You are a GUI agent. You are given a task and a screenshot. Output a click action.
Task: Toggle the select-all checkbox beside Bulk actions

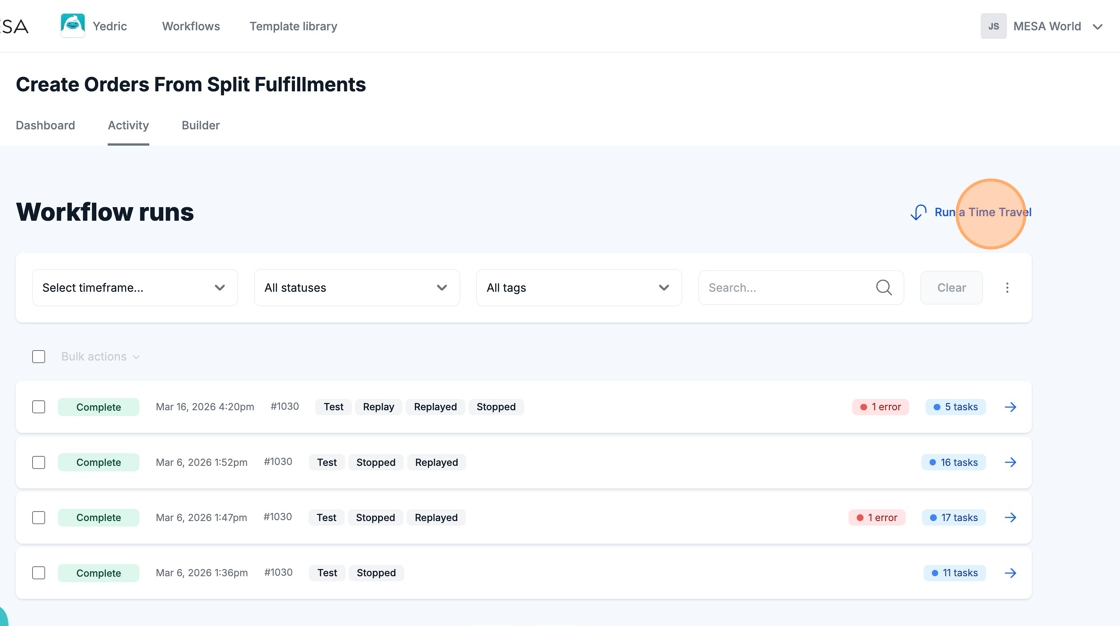(39, 357)
